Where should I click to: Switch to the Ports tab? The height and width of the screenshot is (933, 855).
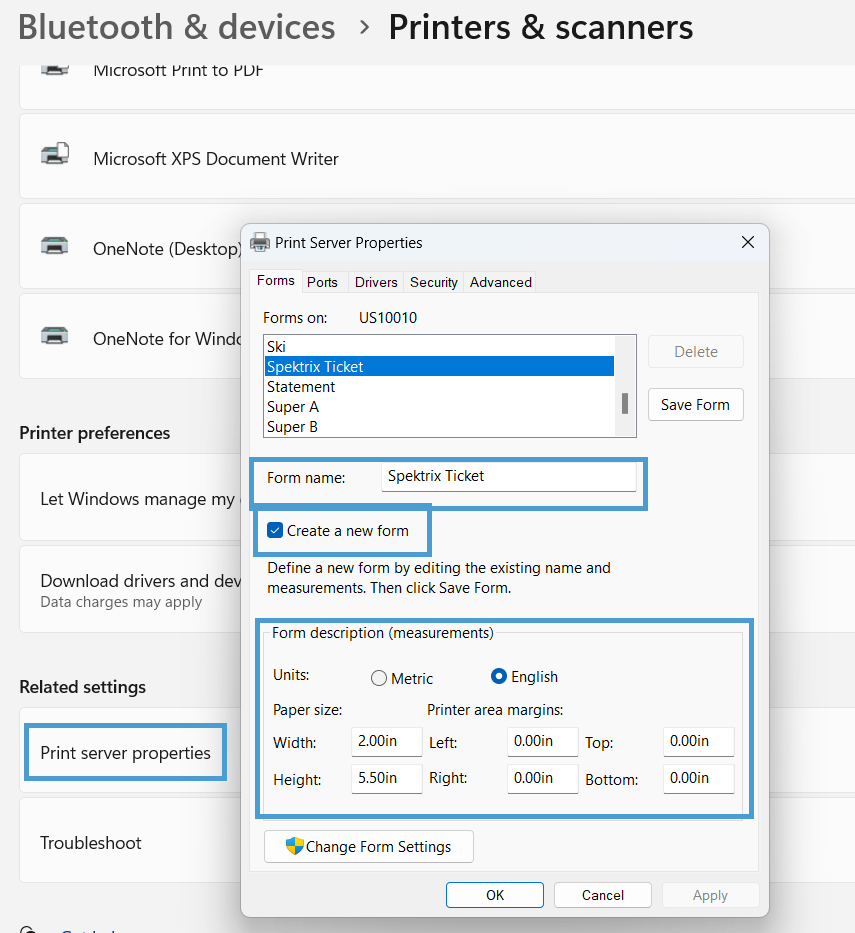point(323,282)
